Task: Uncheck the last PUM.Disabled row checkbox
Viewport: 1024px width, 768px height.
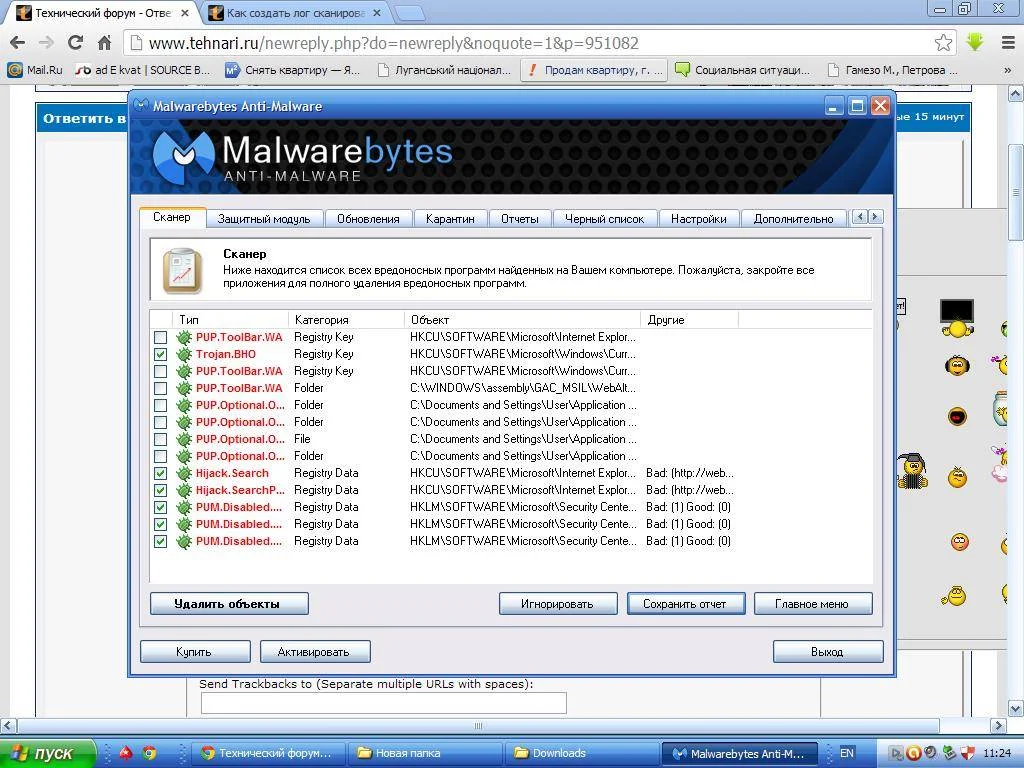Action: point(160,541)
